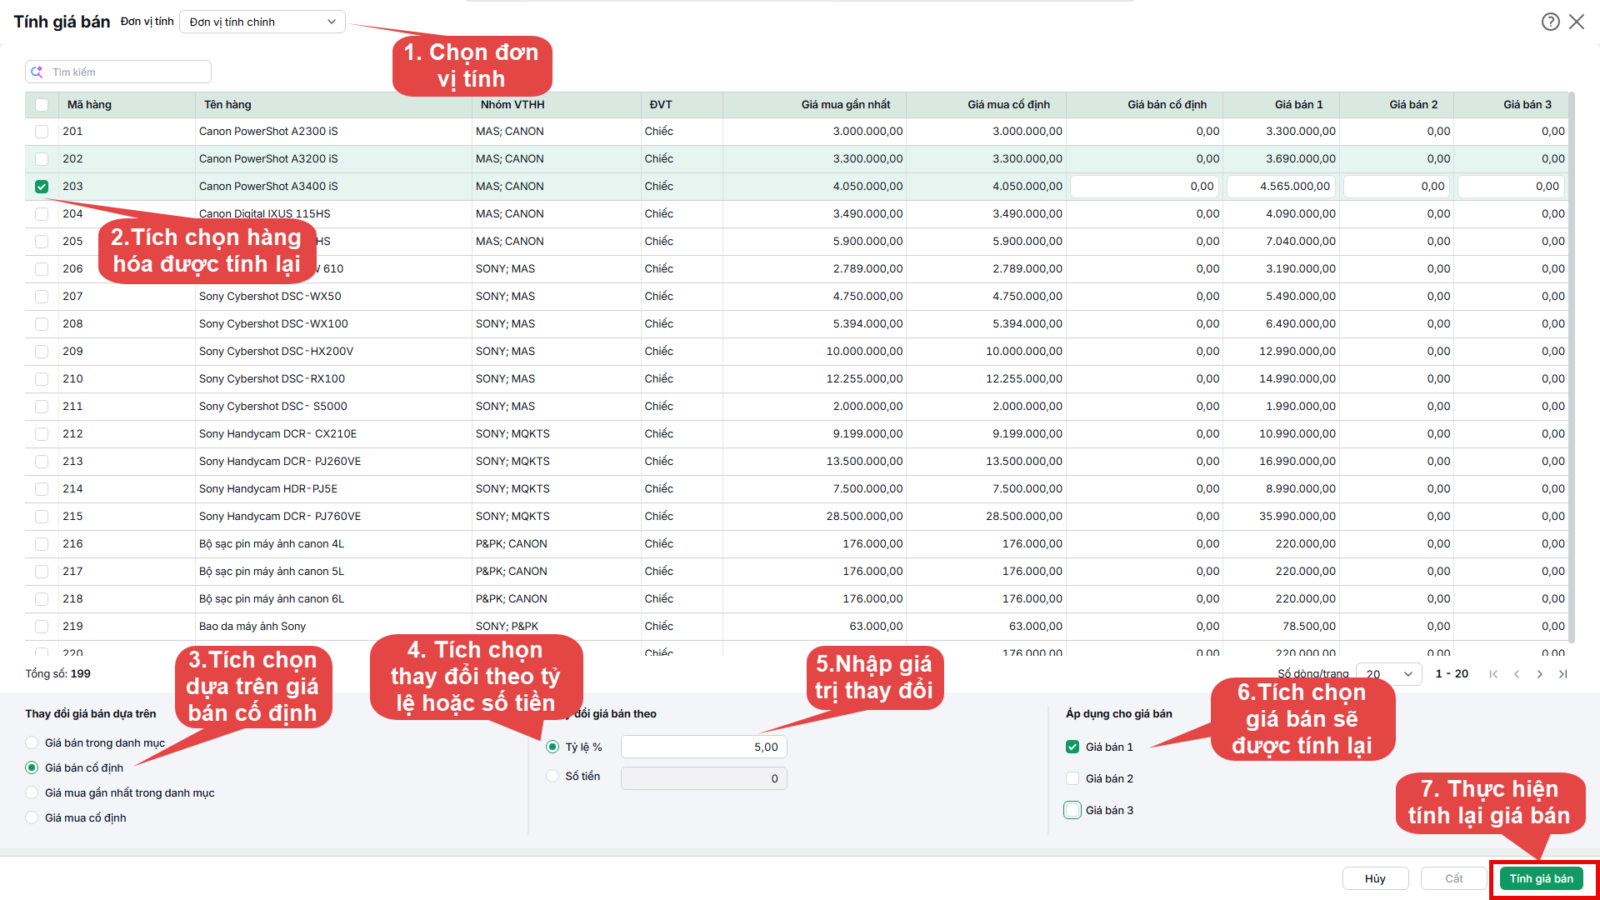Click the Số tiền amount field

click(704, 778)
